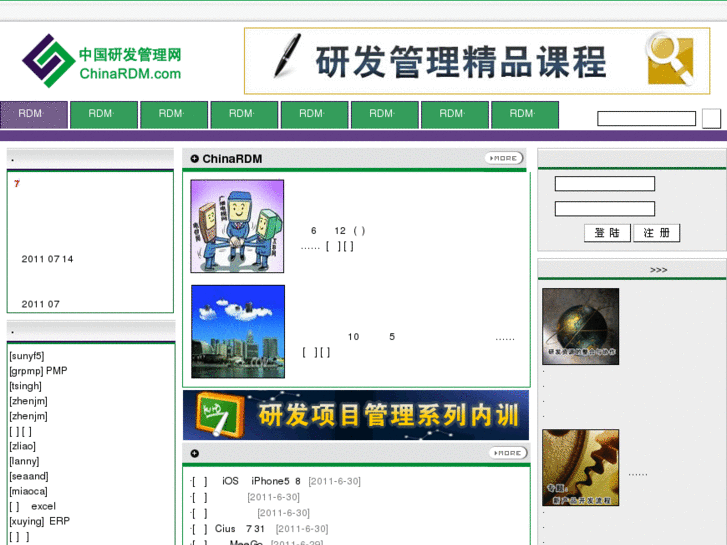This screenshot has height=545, width=727.
Task: Open the [seaand] post link
Action: [x=29, y=476]
